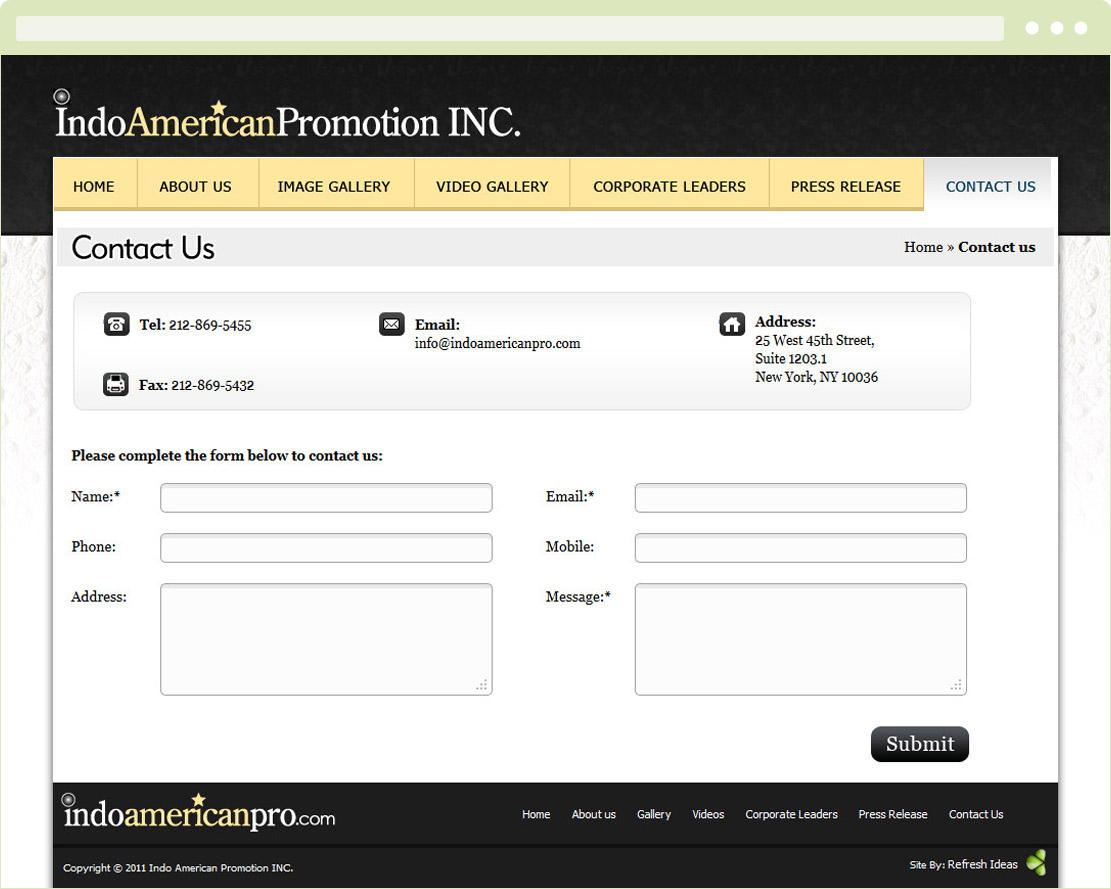Click inside the Message text area
The width and height of the screenshot is (1111, 889).
pyautogui.click(x=800, y=639)
